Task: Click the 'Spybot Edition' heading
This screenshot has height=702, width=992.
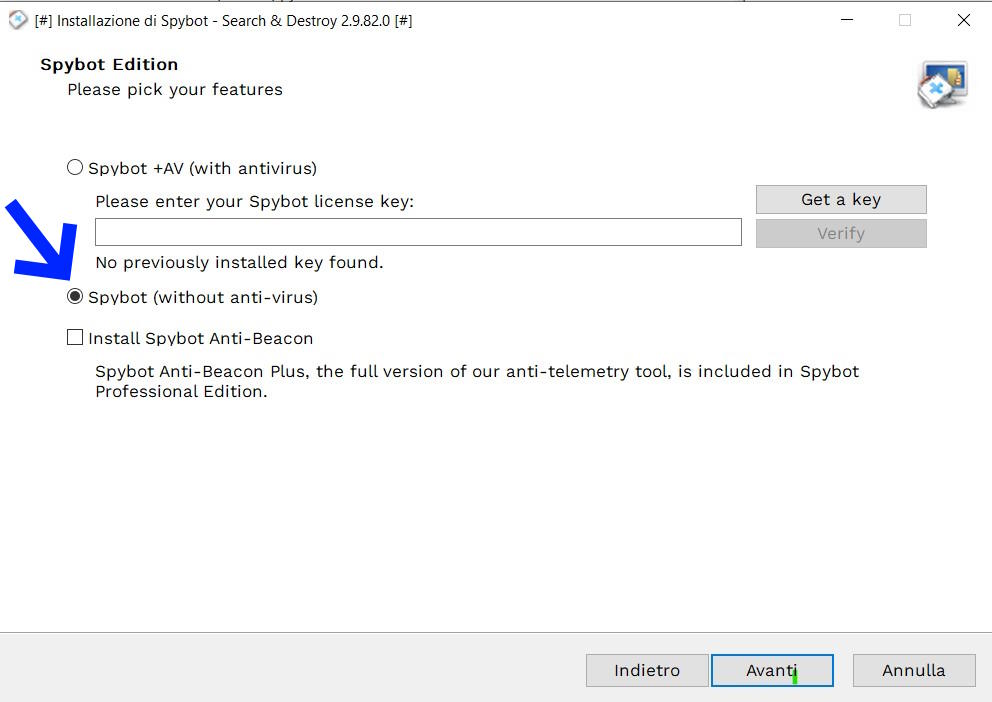Action: [x=109, y=65]
